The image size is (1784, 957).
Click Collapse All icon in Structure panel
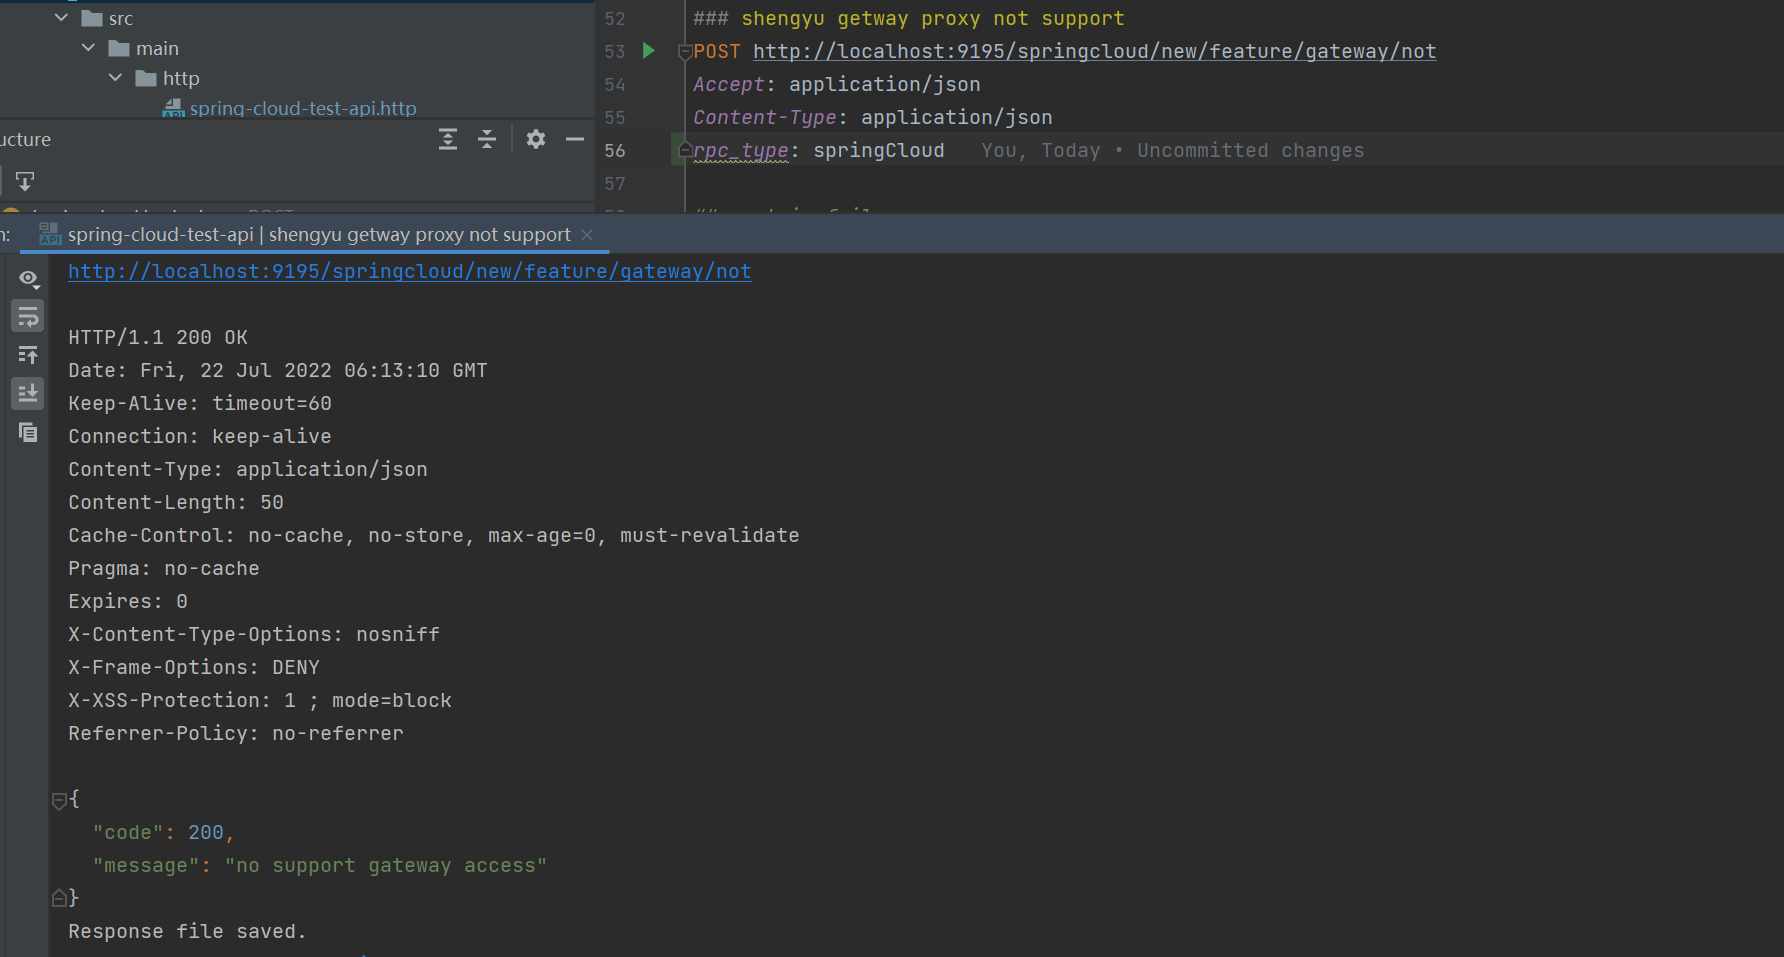click(487, 139)
